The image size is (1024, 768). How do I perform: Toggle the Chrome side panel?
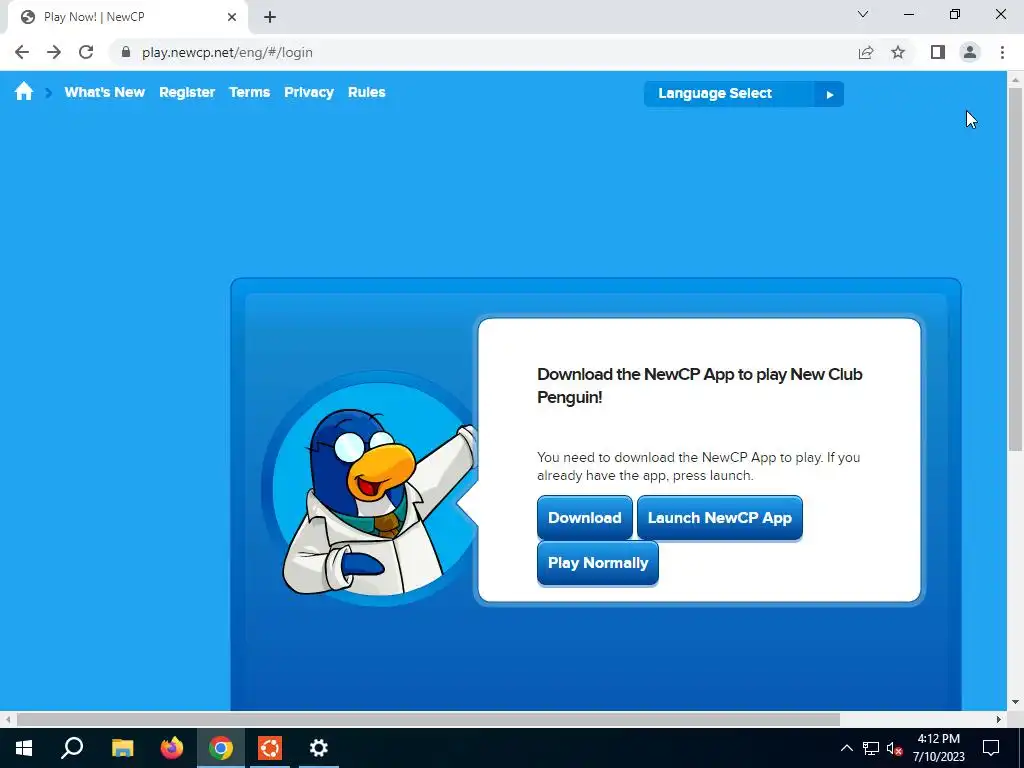(x=938, y=52)
